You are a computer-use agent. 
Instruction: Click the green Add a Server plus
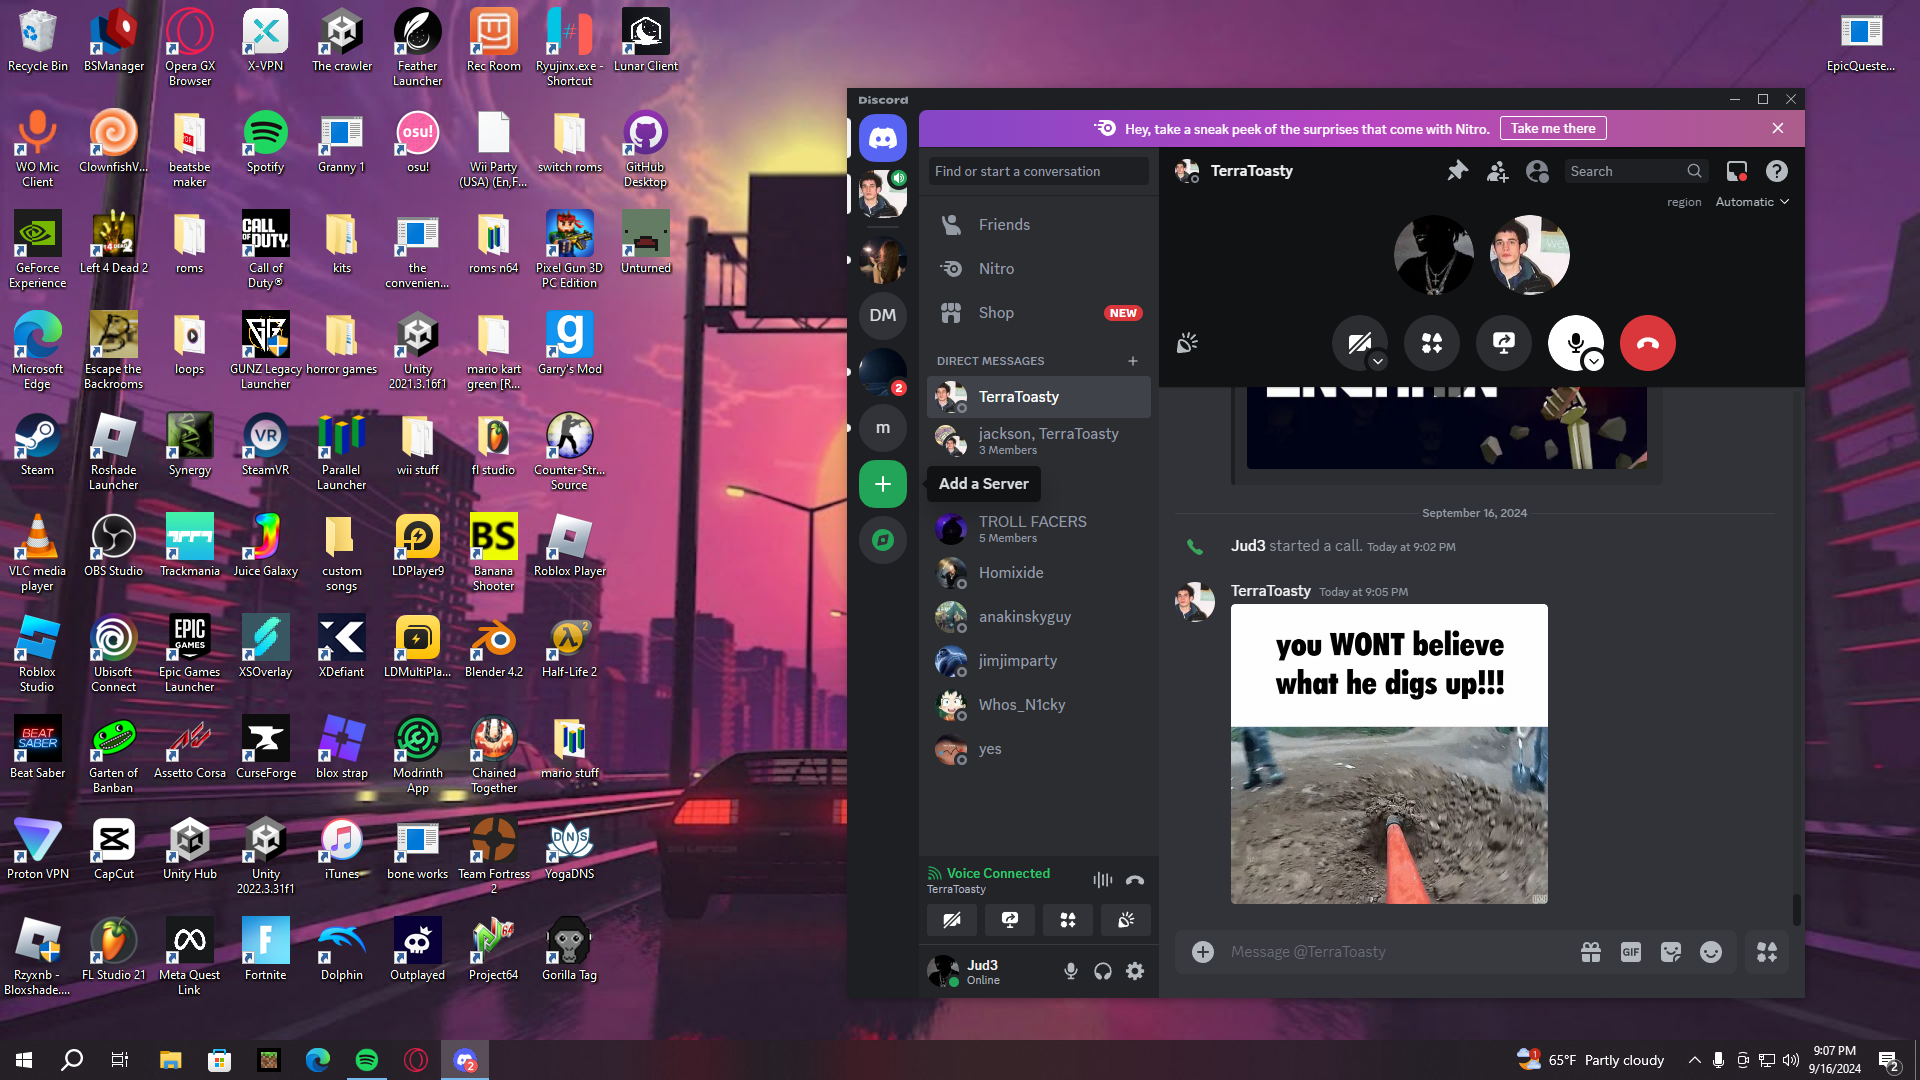[882, 484]
